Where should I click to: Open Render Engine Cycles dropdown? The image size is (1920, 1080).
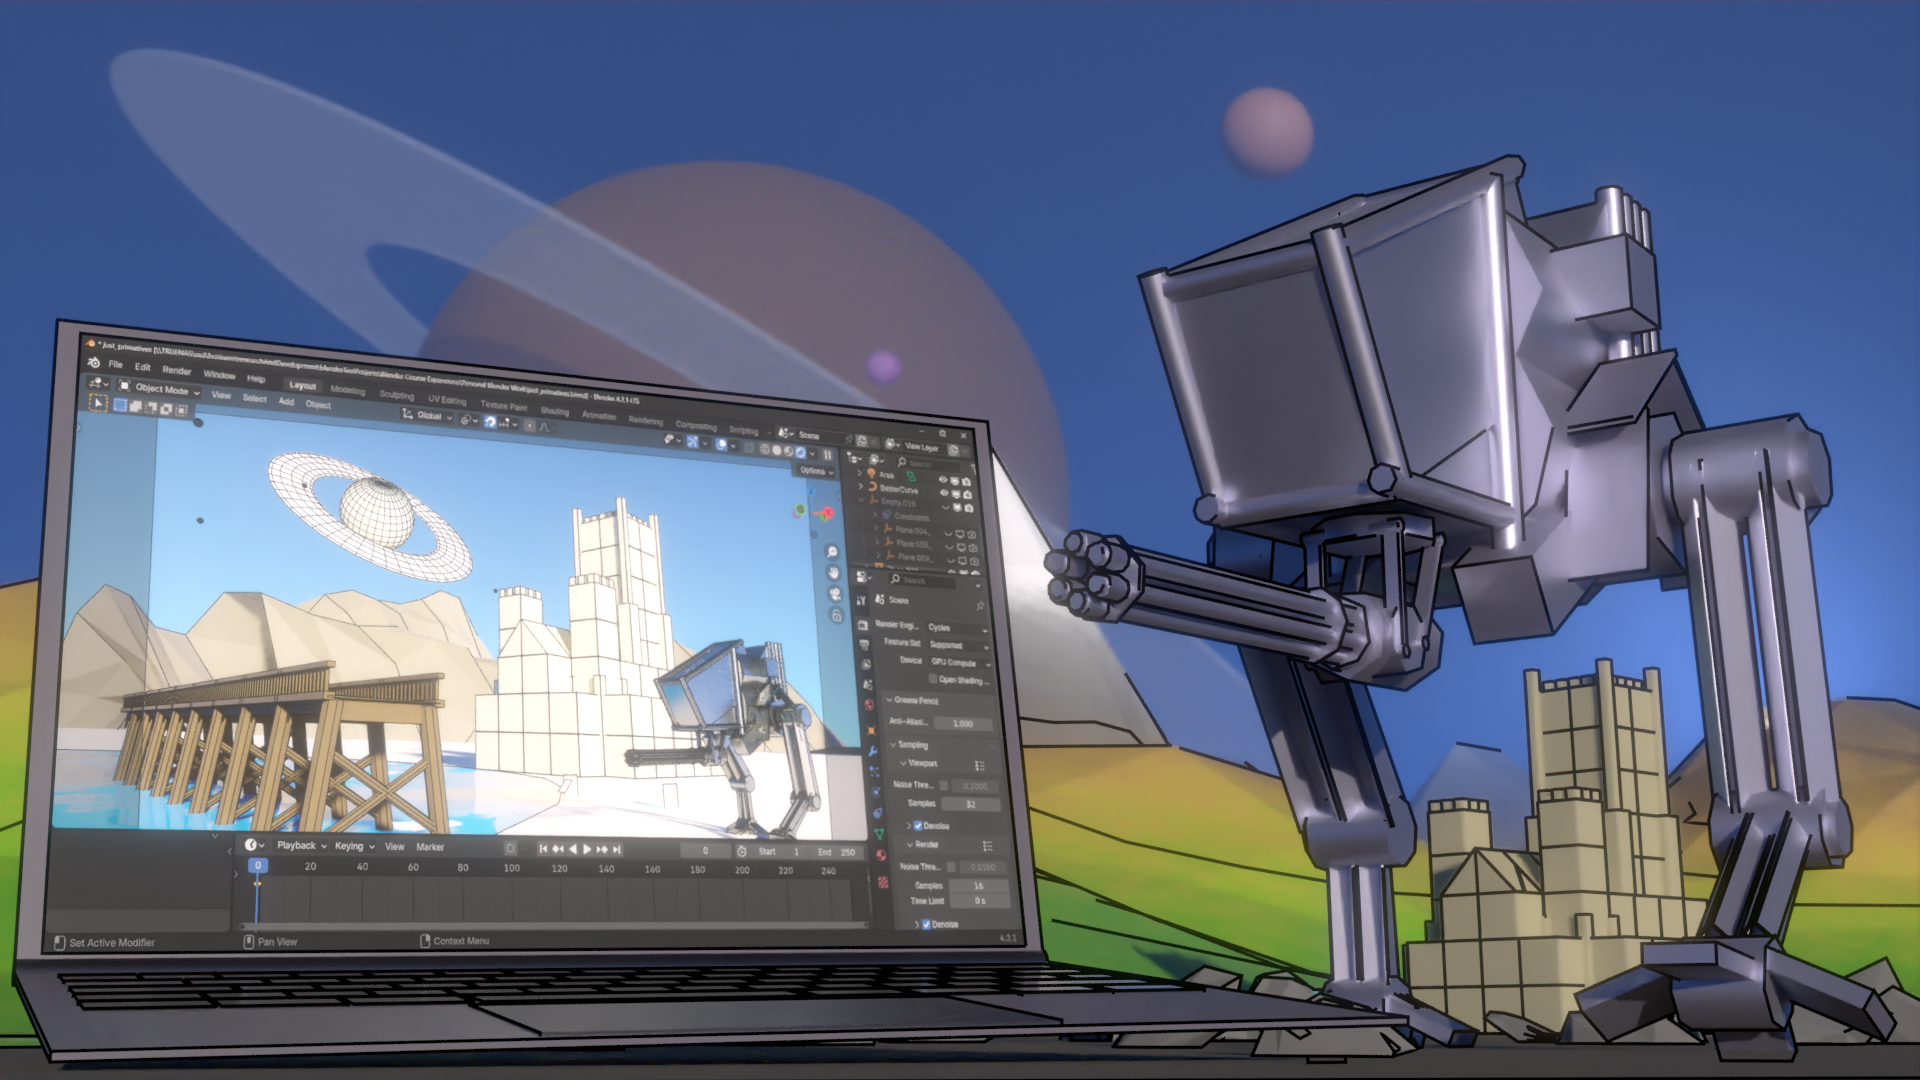tap(958, 628)
